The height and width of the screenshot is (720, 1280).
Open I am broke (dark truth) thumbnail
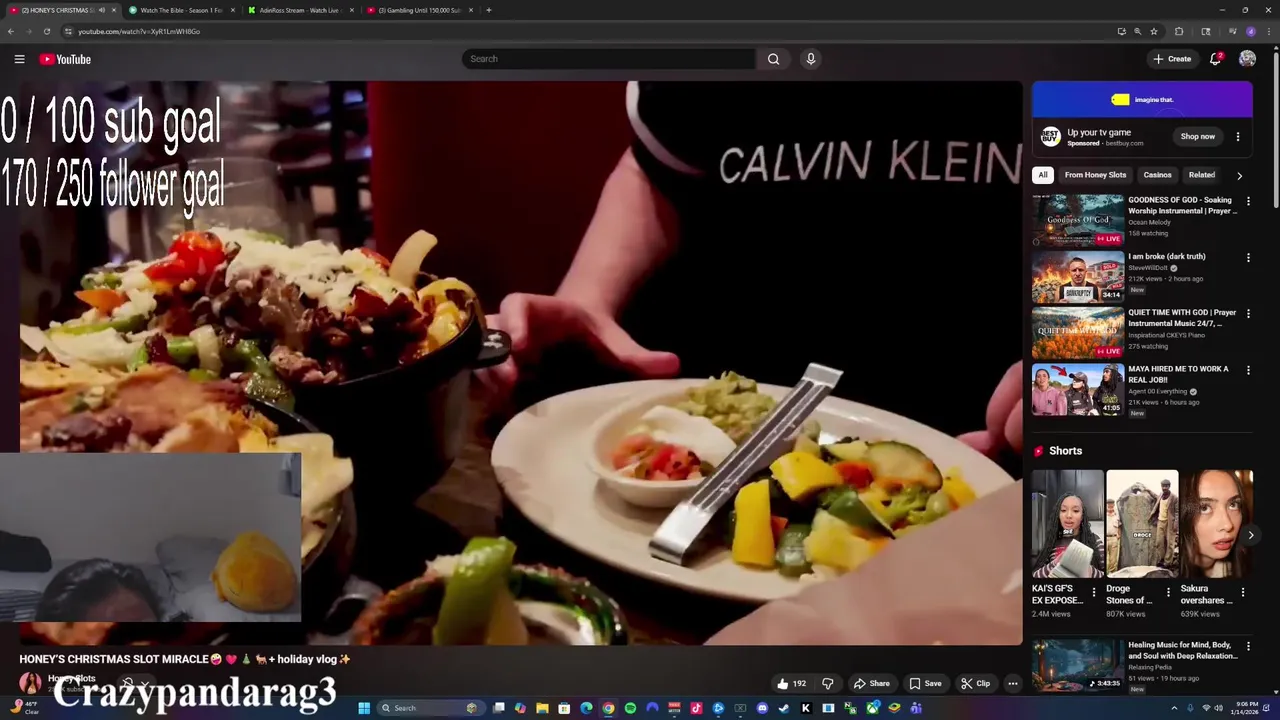click(x=1078, y=276)
